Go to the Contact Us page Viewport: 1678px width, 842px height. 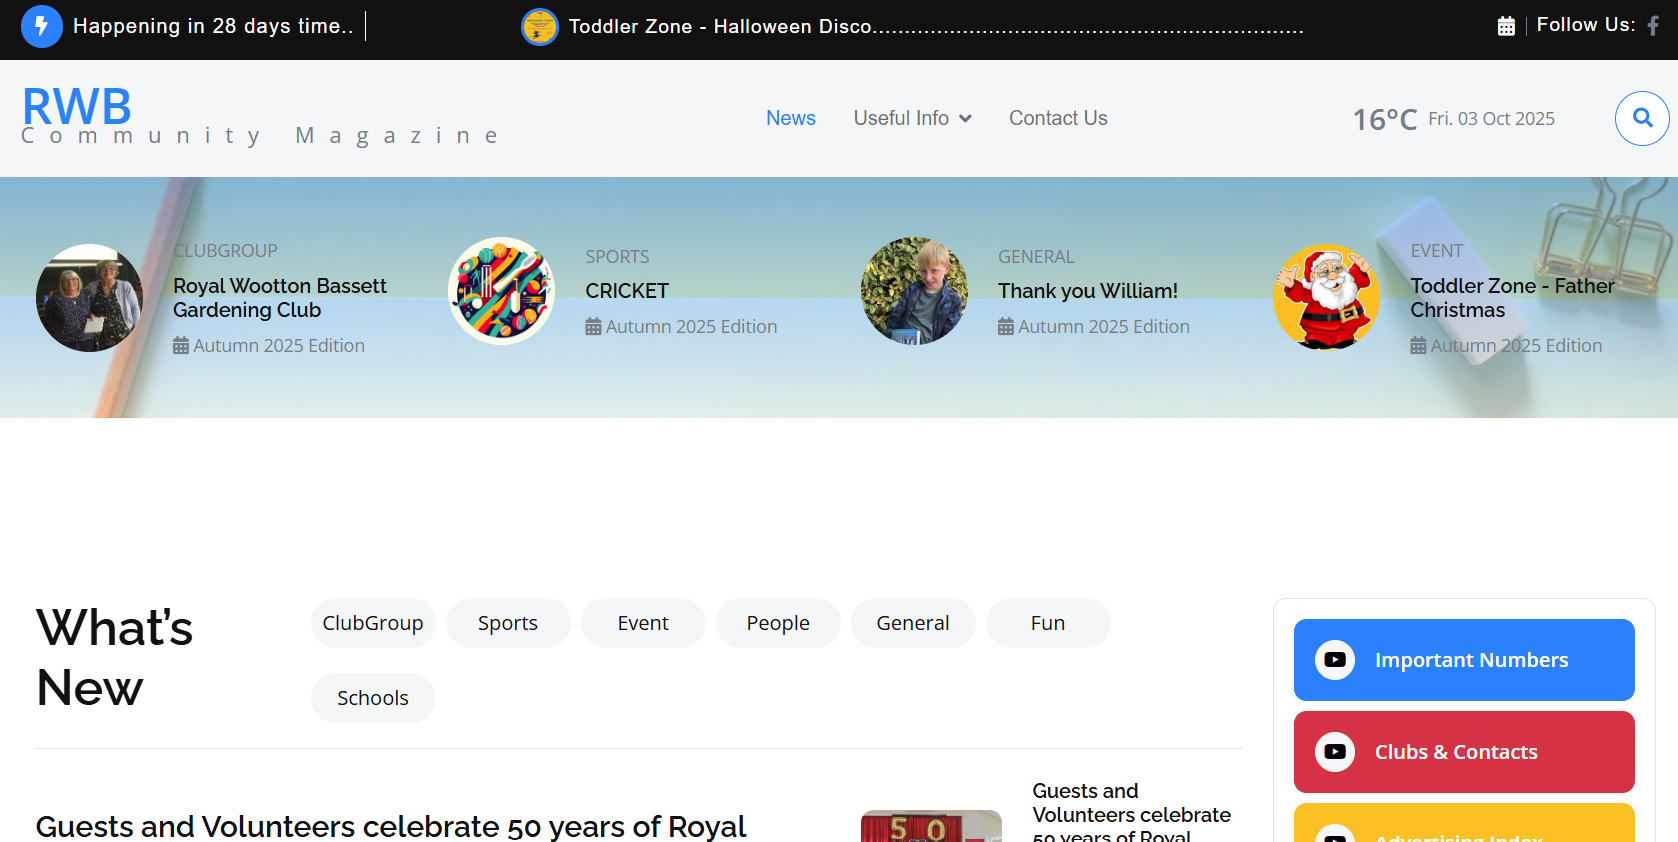click(x=1058, y=118)
